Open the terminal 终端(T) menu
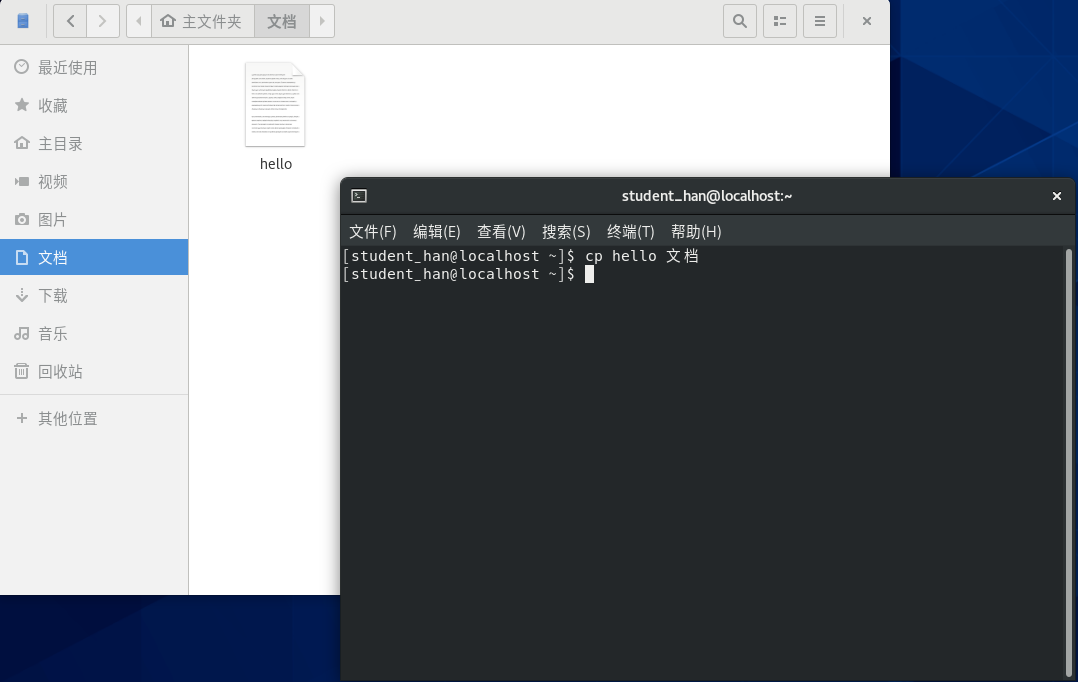Viewport: 1078px width, 682px height. pos(630,232)
